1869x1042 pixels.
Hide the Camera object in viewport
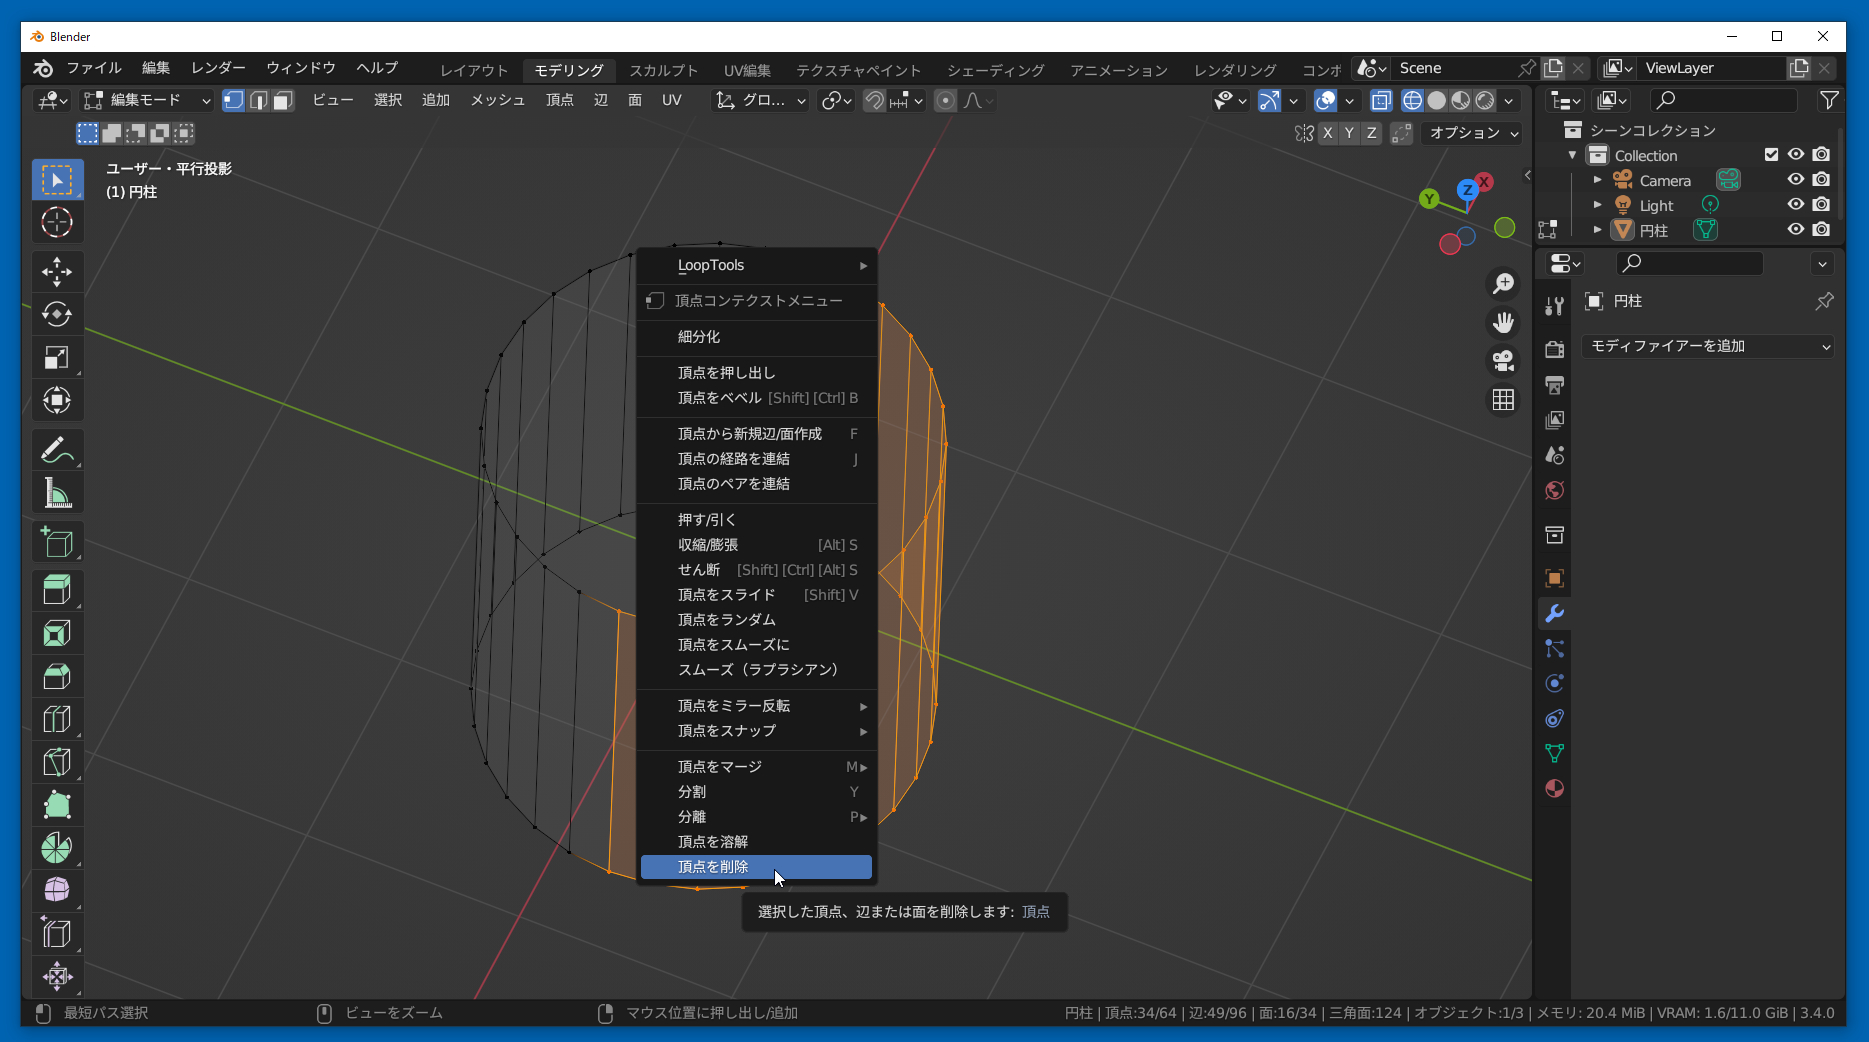pos(1796,180)
